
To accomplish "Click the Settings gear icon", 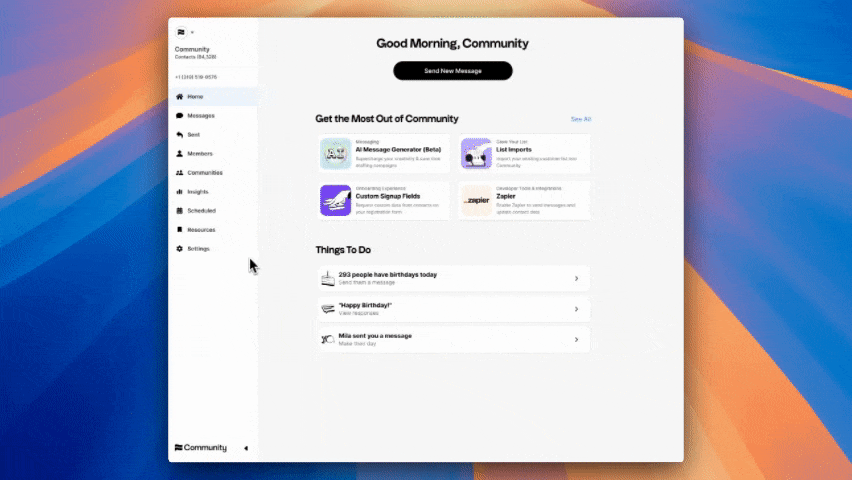I will (179, 249).
